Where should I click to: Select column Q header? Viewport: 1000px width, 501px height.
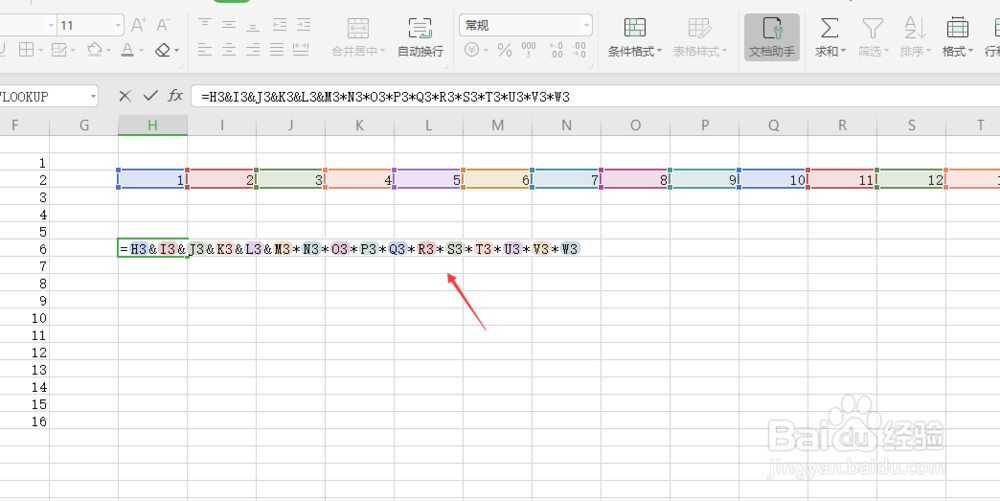(774, 125)
